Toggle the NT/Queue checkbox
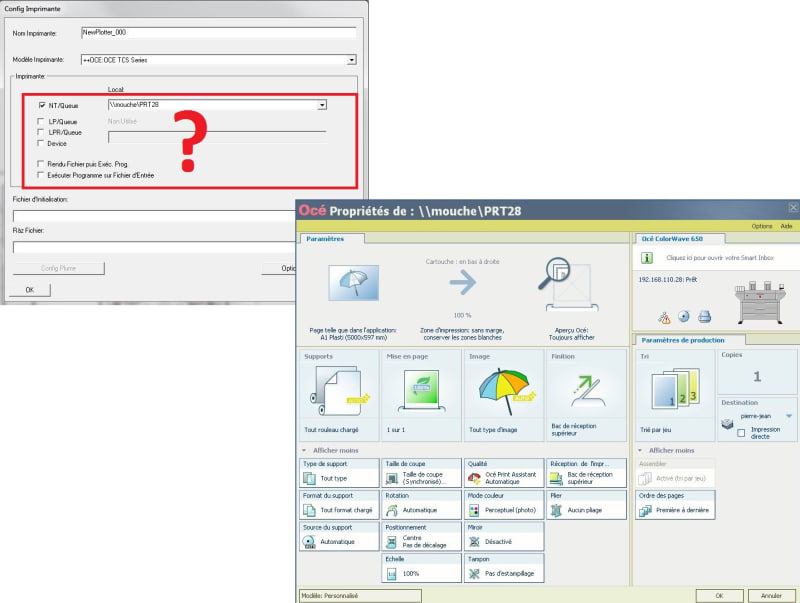Viewport: 800px width, 603px height. click(x=42, y=105)
